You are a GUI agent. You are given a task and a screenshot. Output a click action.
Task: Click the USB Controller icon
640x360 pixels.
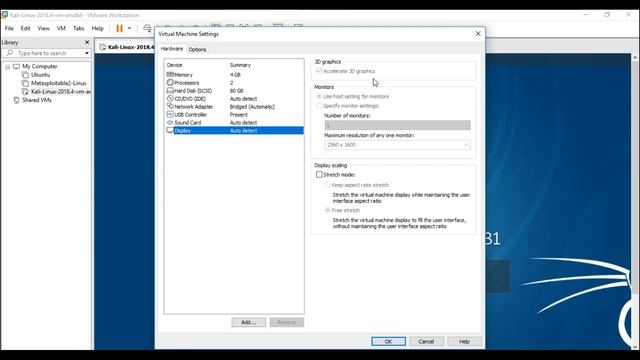(170, 114)
